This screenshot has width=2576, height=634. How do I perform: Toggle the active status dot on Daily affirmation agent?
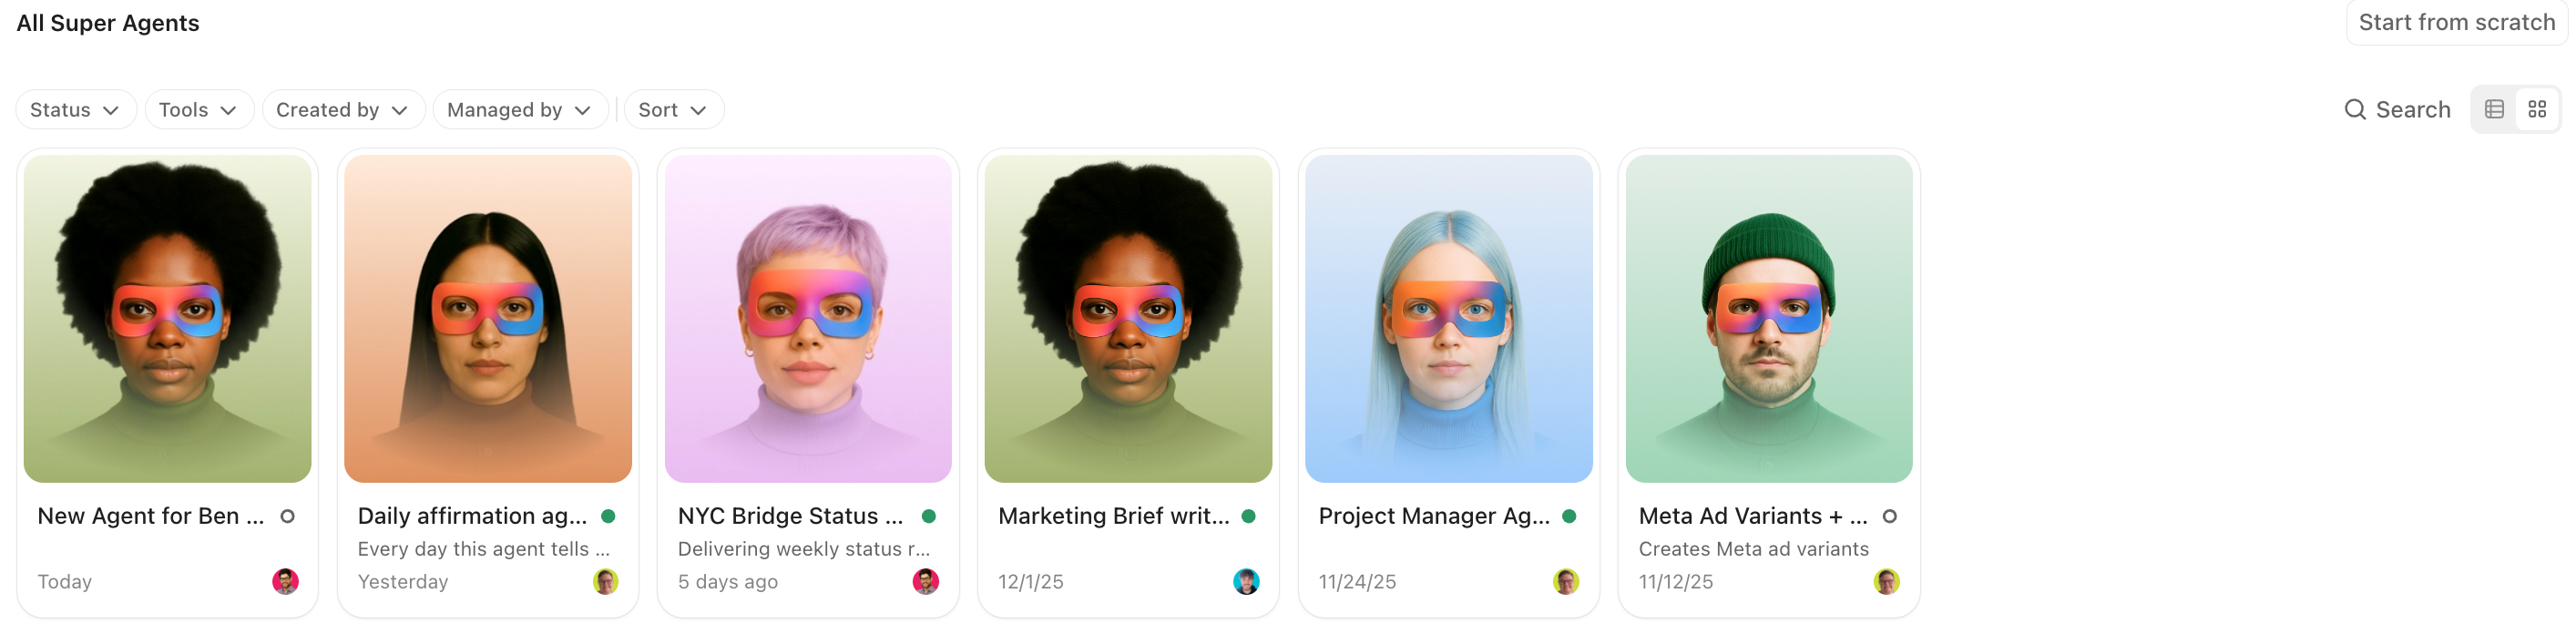pos(609,516)
